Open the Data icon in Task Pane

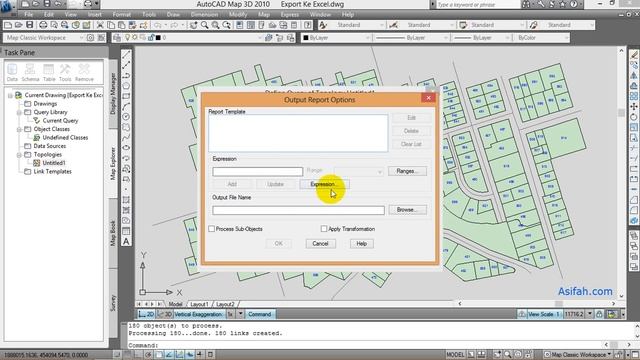(x=12, y=73)
